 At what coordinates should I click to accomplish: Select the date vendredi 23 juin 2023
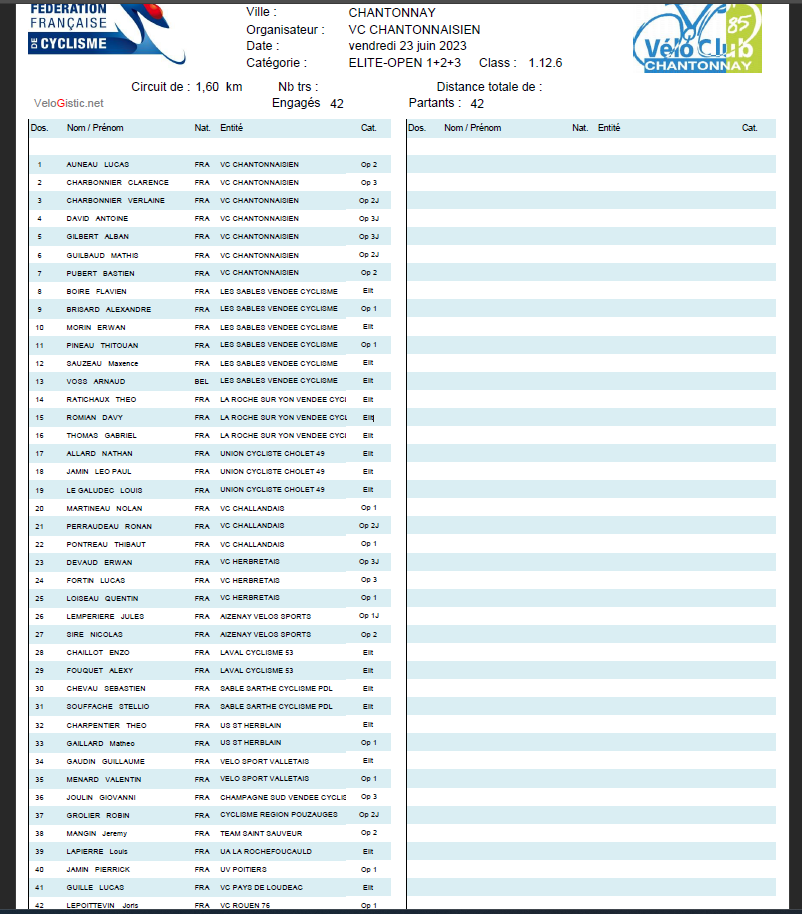(407, 46)
